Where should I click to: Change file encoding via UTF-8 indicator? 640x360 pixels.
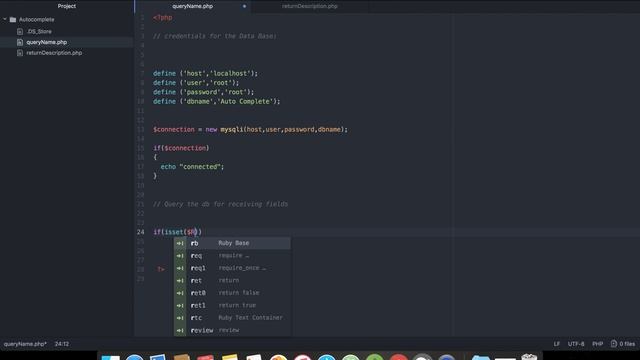click(x=576, y=344)
